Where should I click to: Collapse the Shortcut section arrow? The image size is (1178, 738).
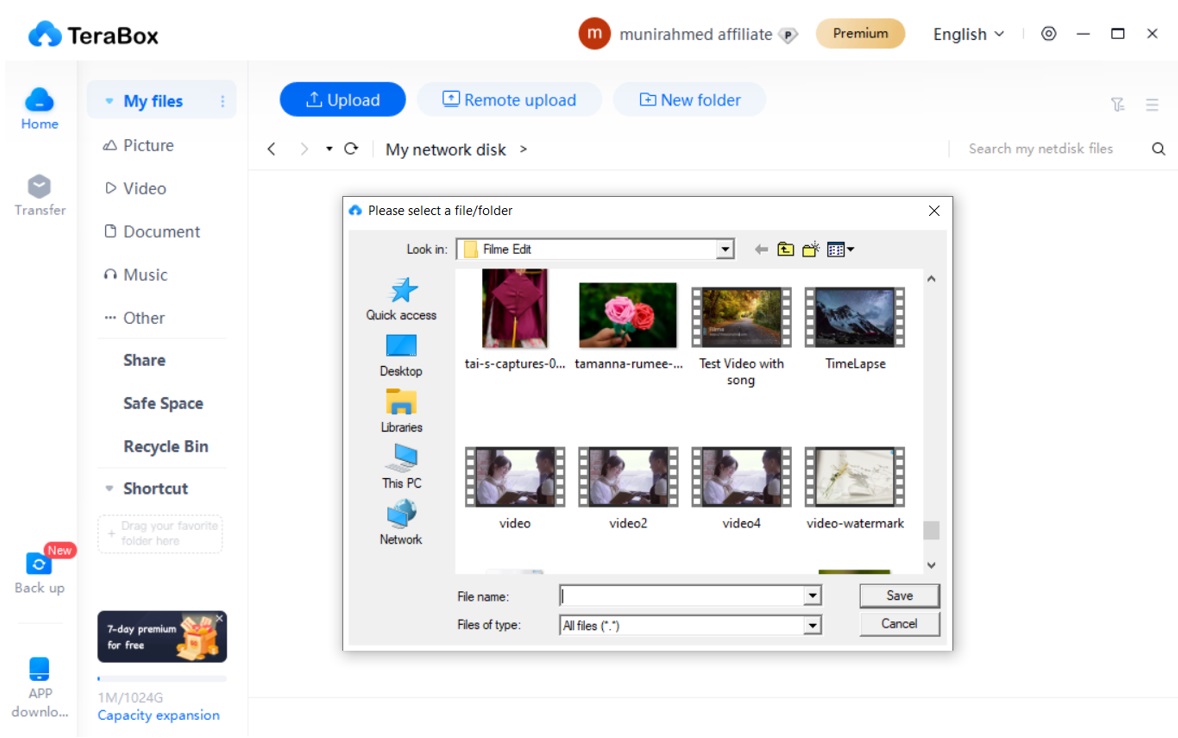coord(109,488)
